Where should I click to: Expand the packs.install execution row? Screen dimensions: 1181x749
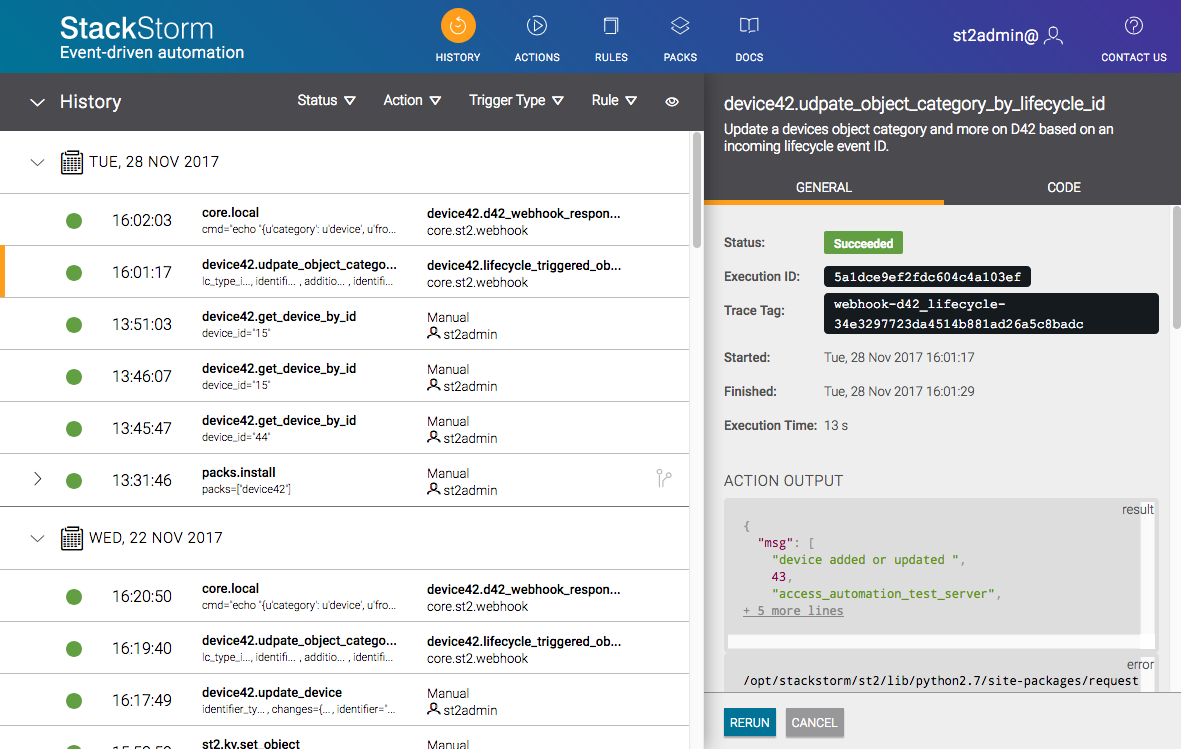(x=37, y=479)
